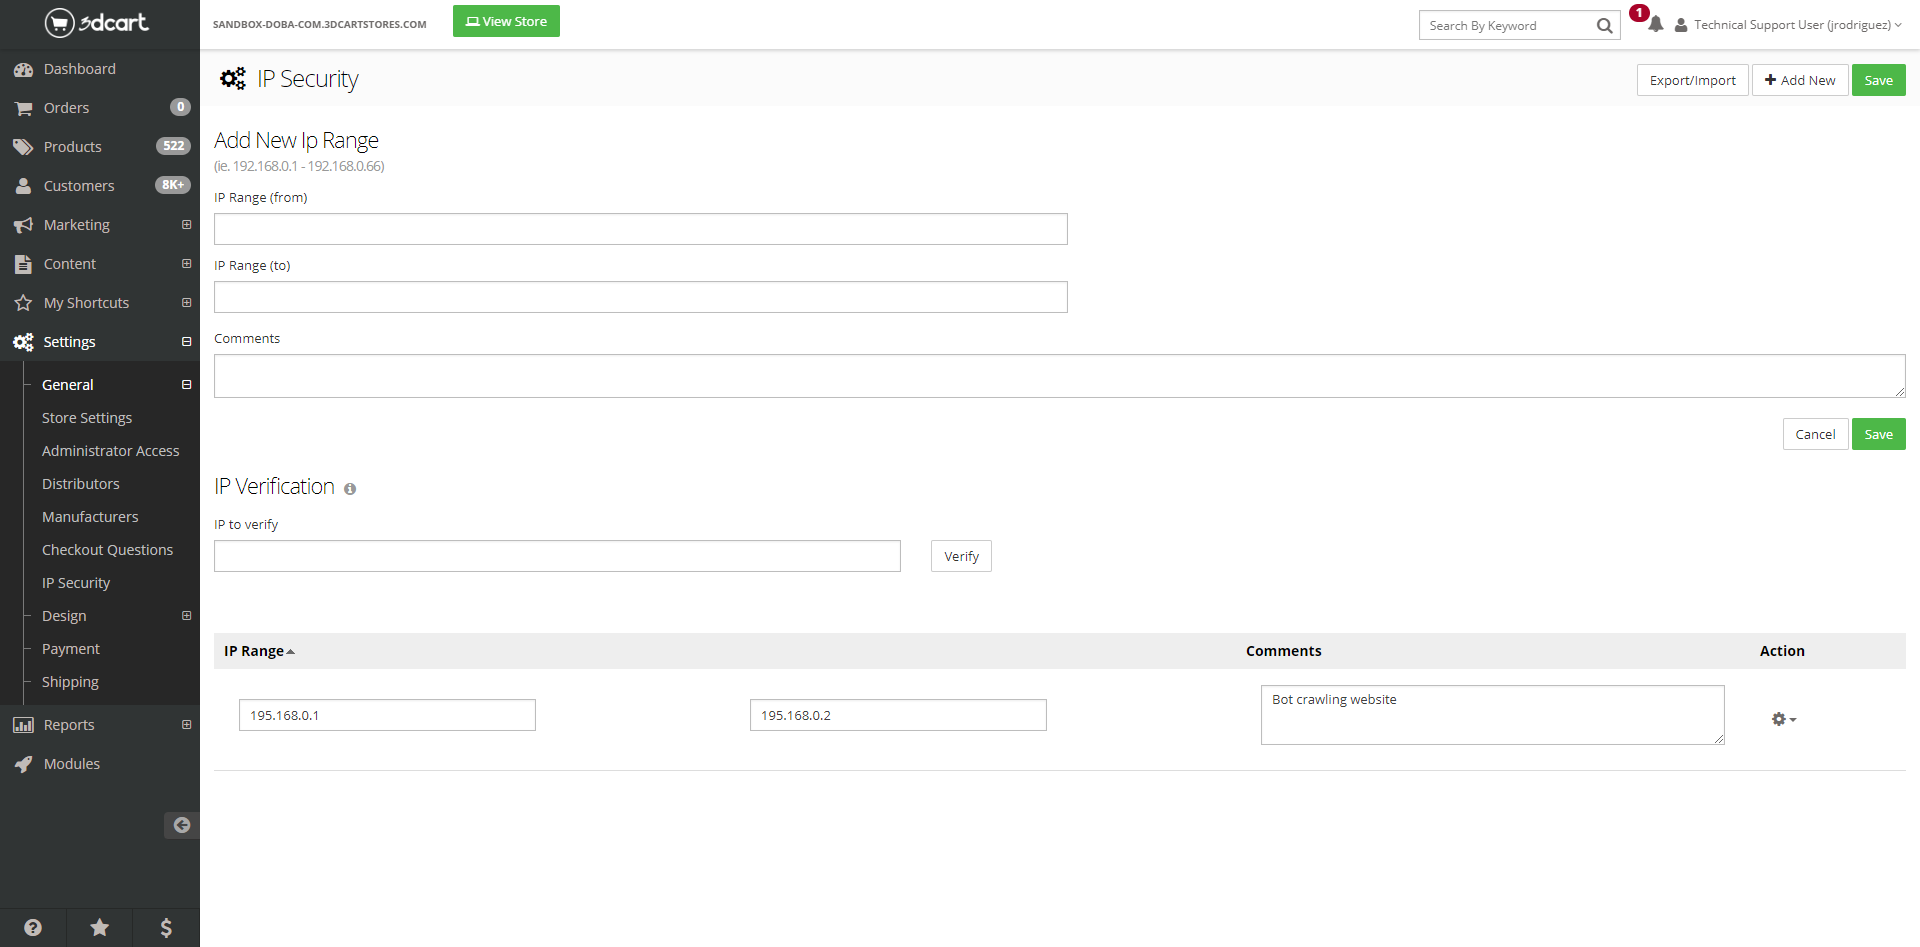
Task: Click the Verify button
Action: pos(960,556)
